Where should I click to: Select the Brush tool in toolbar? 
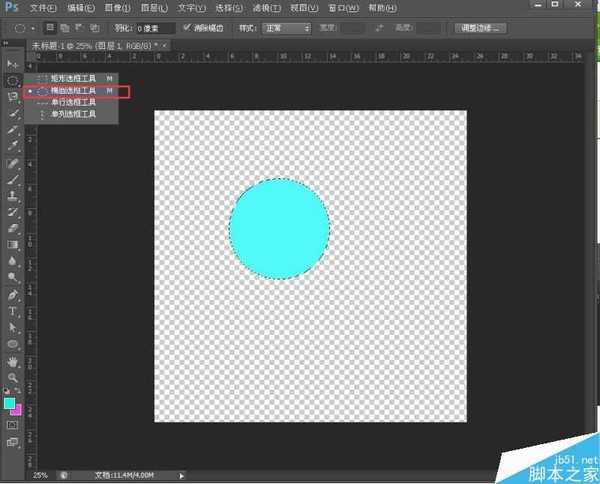[x=14, y=179]
